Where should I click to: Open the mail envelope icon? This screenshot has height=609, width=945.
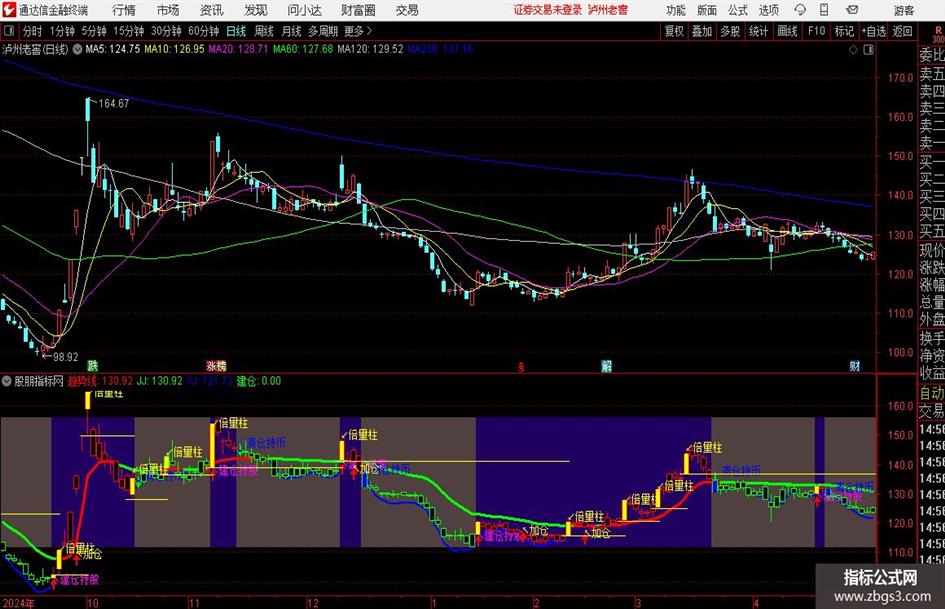[x=852, y=10]
